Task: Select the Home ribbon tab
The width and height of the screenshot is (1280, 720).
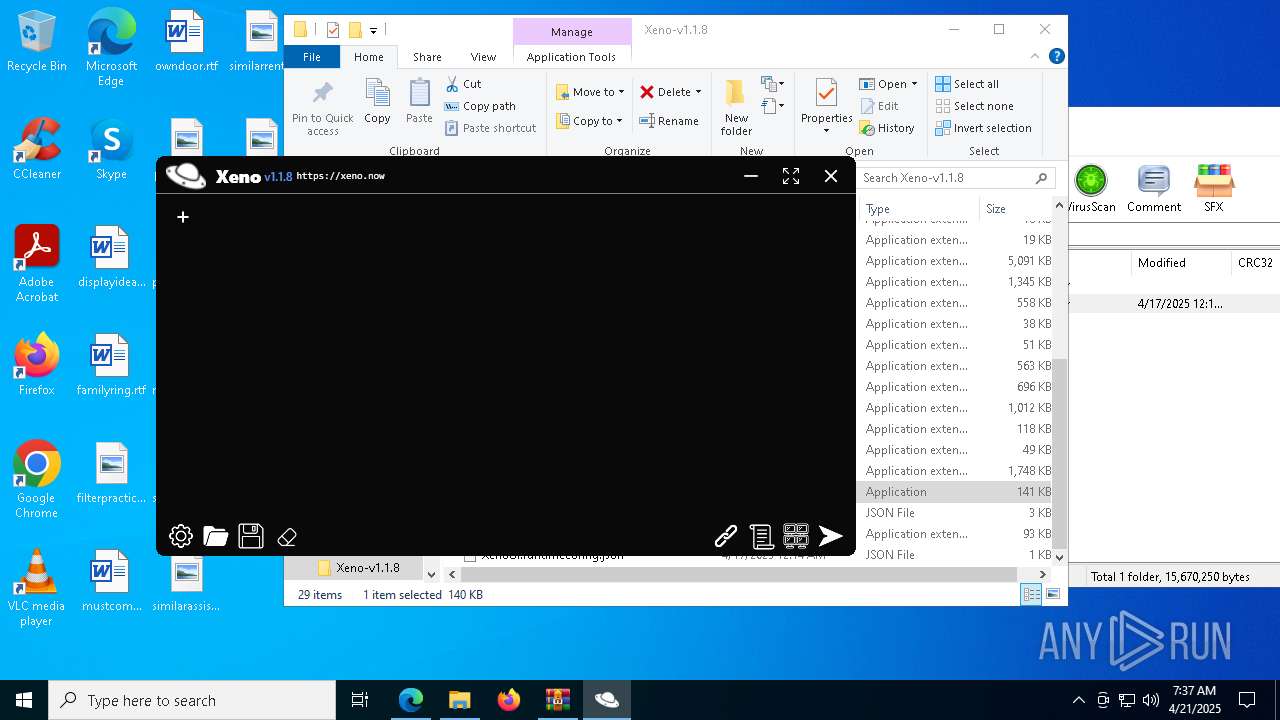Action: (x=368, y=57)
